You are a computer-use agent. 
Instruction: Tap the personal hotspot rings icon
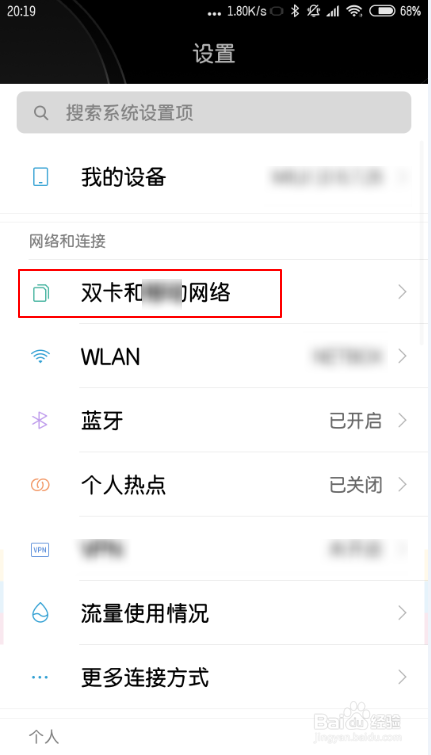(40, 484)
